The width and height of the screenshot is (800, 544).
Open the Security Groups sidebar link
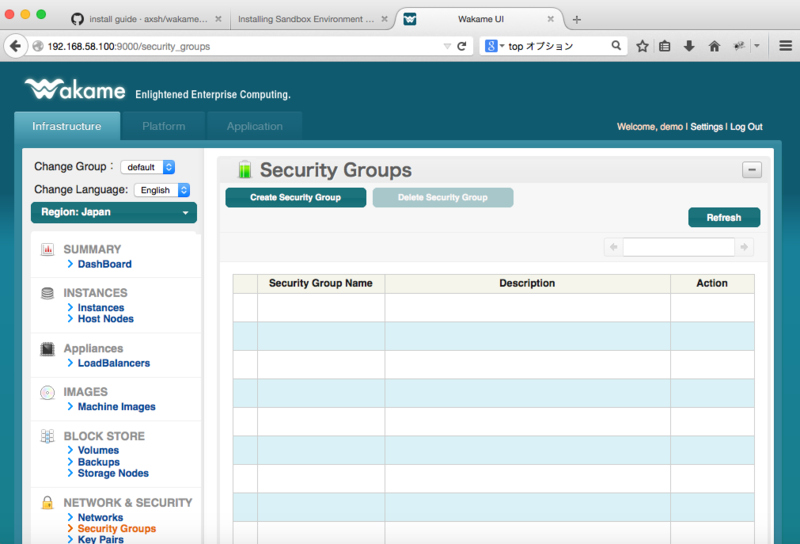click(117, 529)
